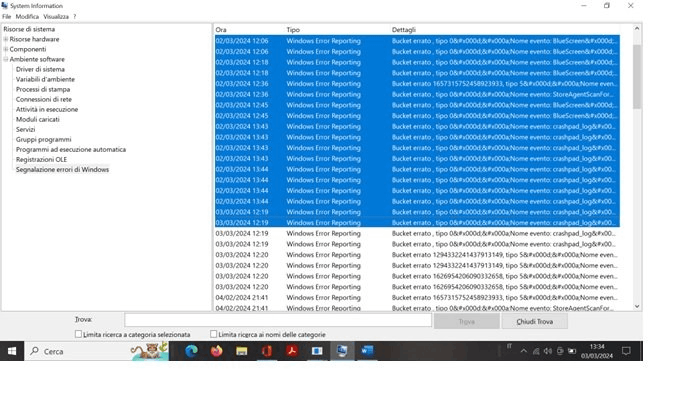The width and height of the screenshot is (680, 414).
Task: Select Attività in esecuzione
Action: tap(47, 109)
